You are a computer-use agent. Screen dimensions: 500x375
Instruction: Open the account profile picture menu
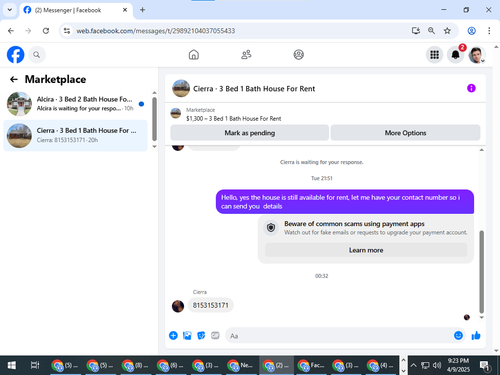[477, 55]
